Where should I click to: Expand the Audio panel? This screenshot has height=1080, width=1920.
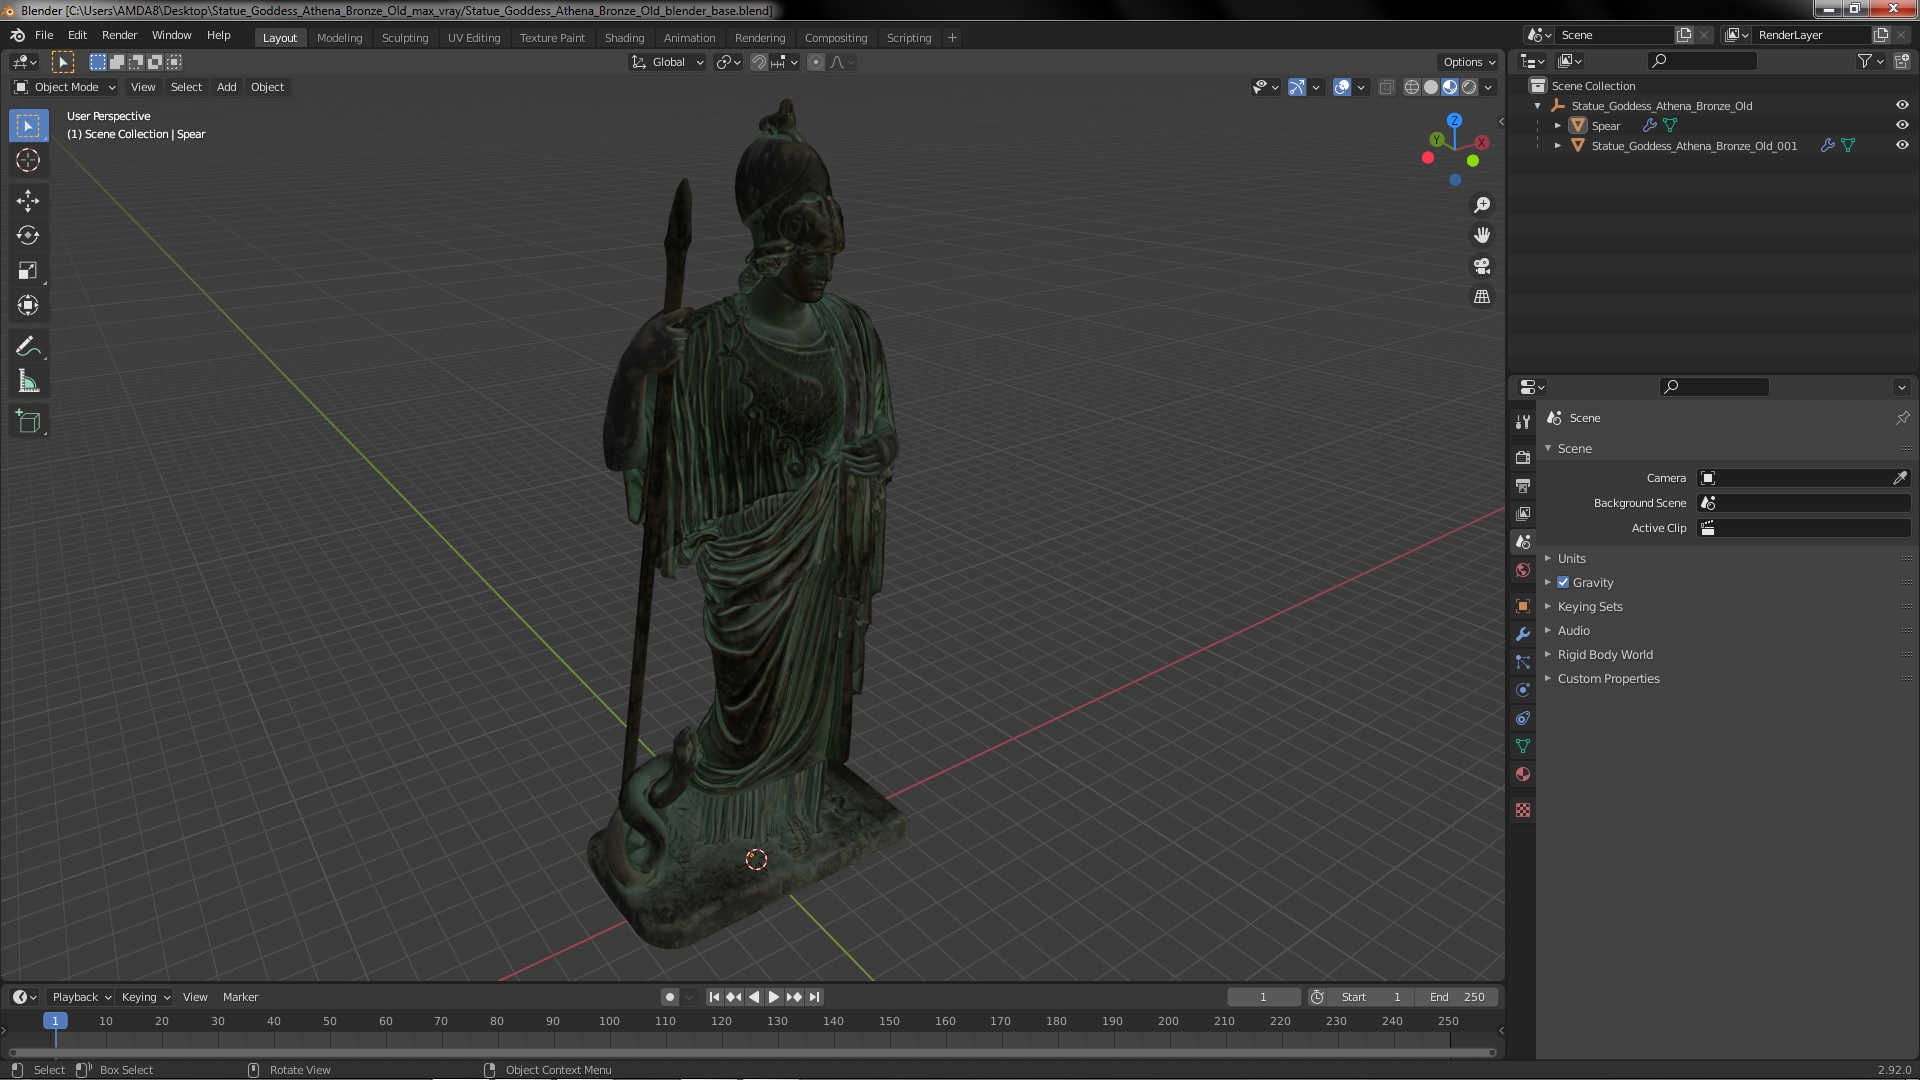pyautogui.click(x=1573, y=630)
